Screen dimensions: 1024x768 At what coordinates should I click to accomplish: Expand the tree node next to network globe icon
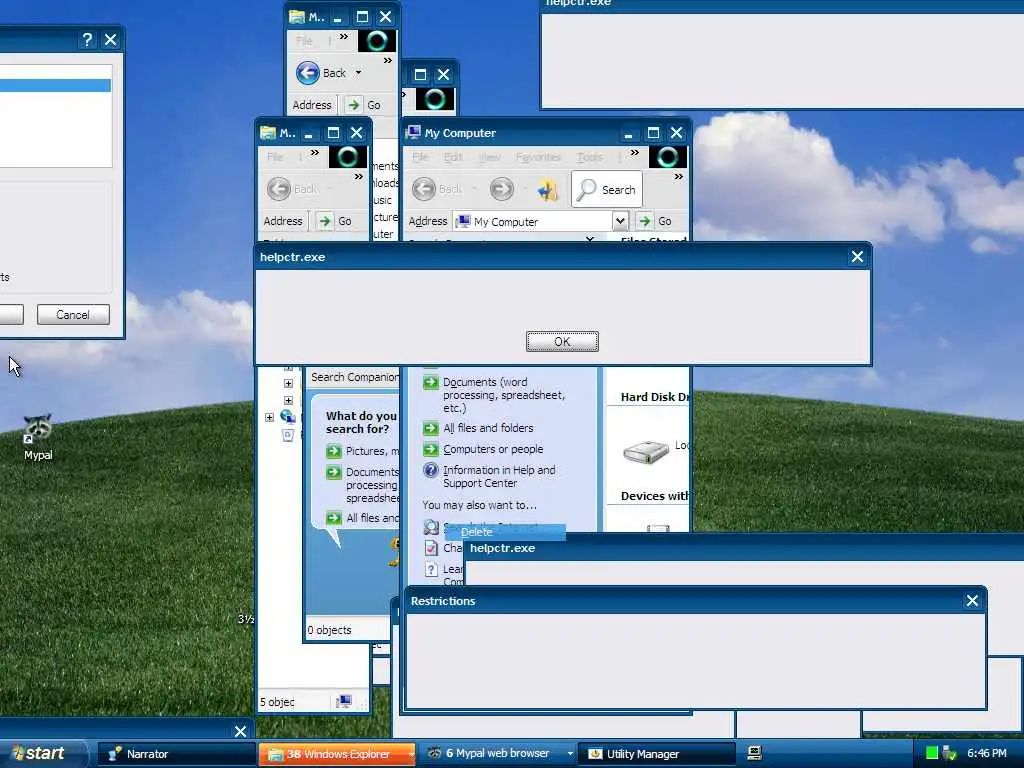tap(269, 417)
